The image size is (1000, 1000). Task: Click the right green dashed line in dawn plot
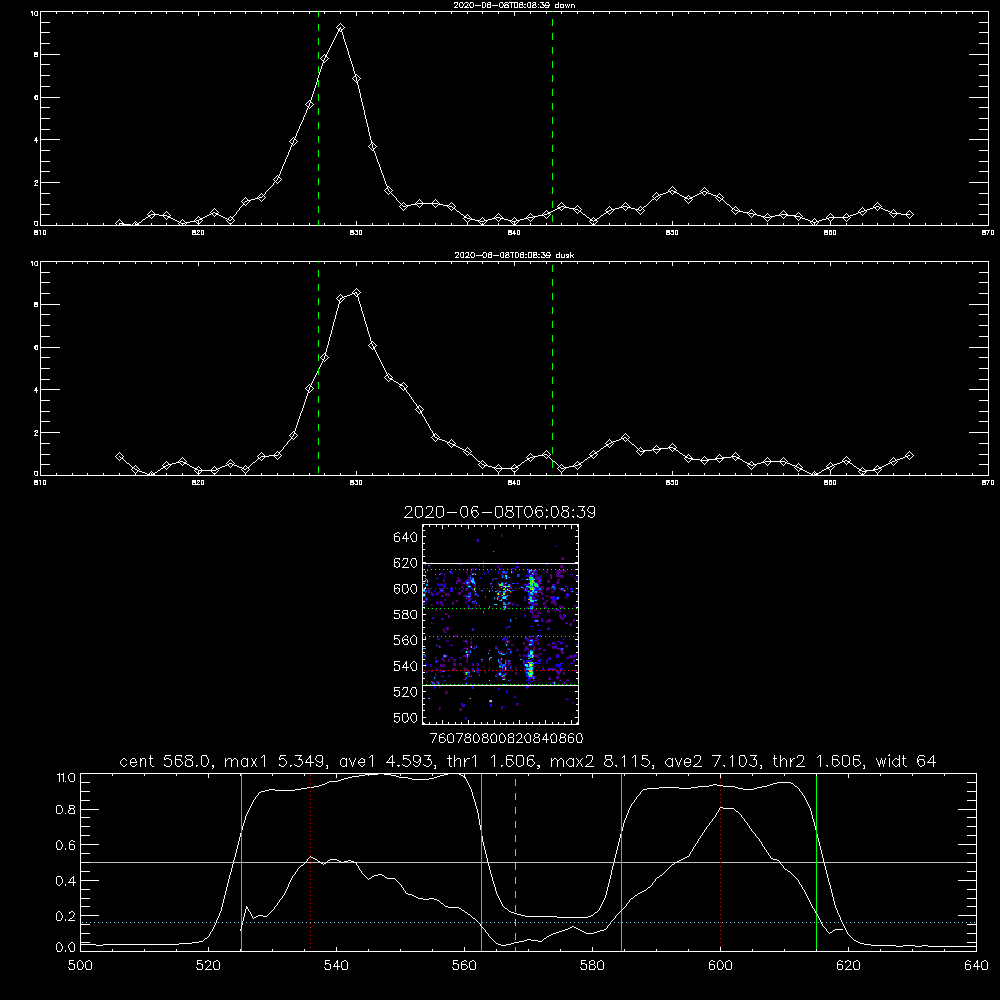552,119
